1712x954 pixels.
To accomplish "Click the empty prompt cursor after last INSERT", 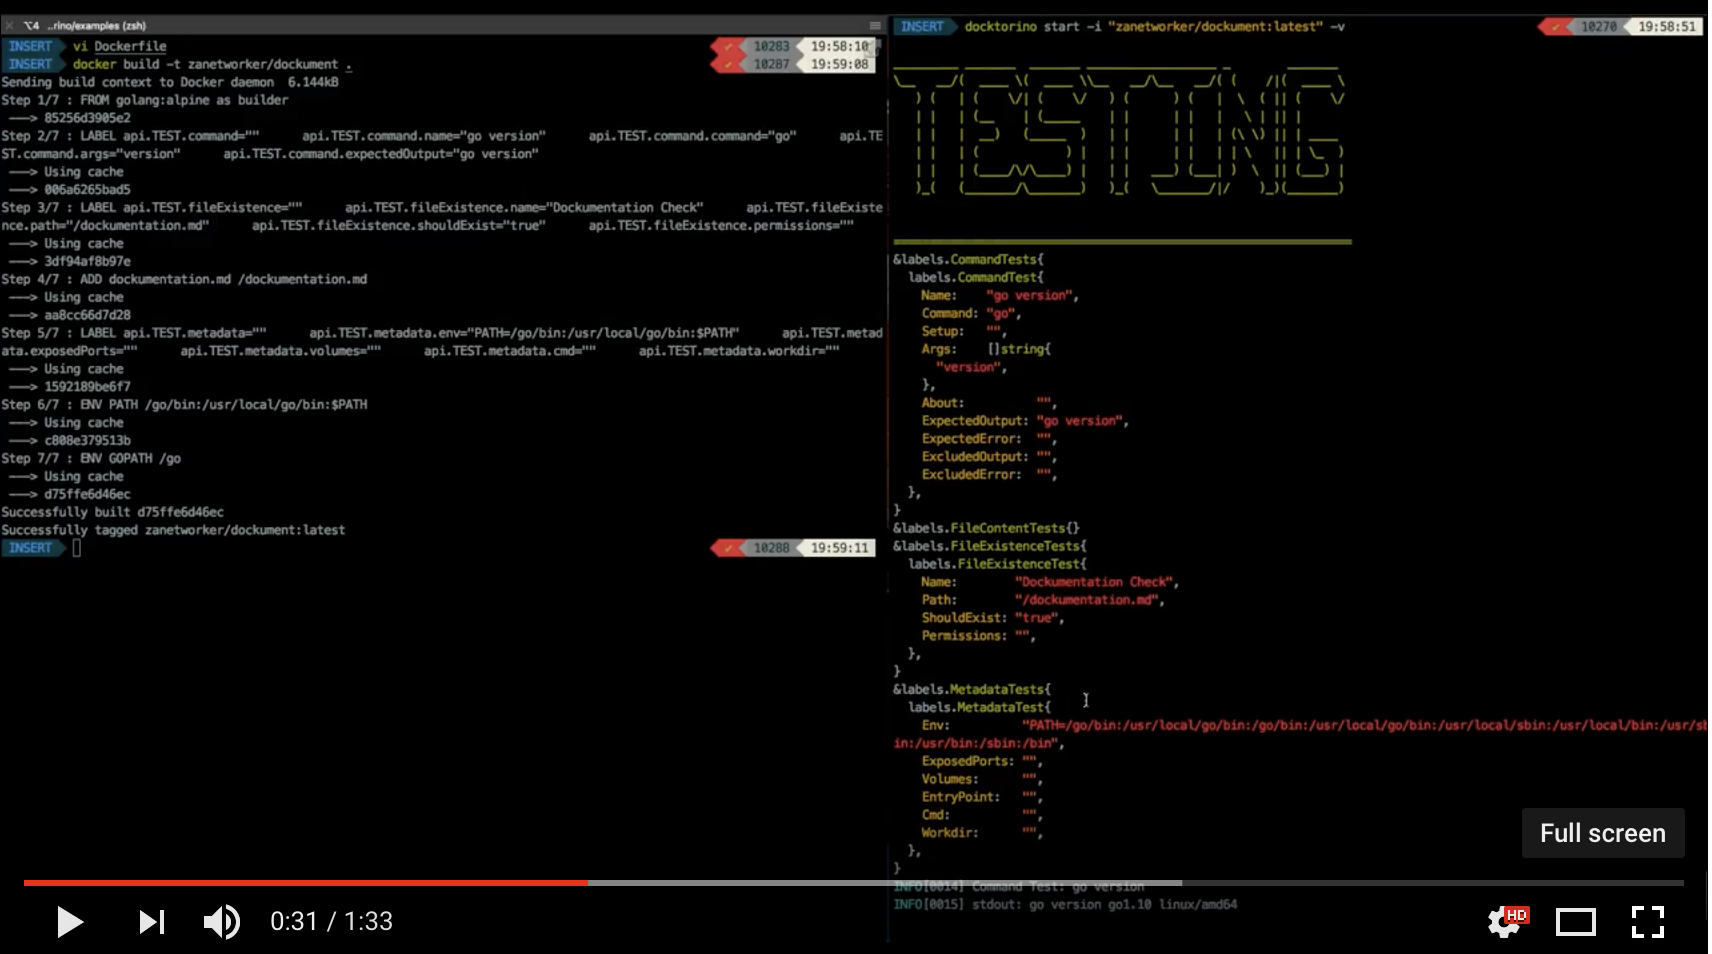I will pyautogui.click(x=76, y=548).
